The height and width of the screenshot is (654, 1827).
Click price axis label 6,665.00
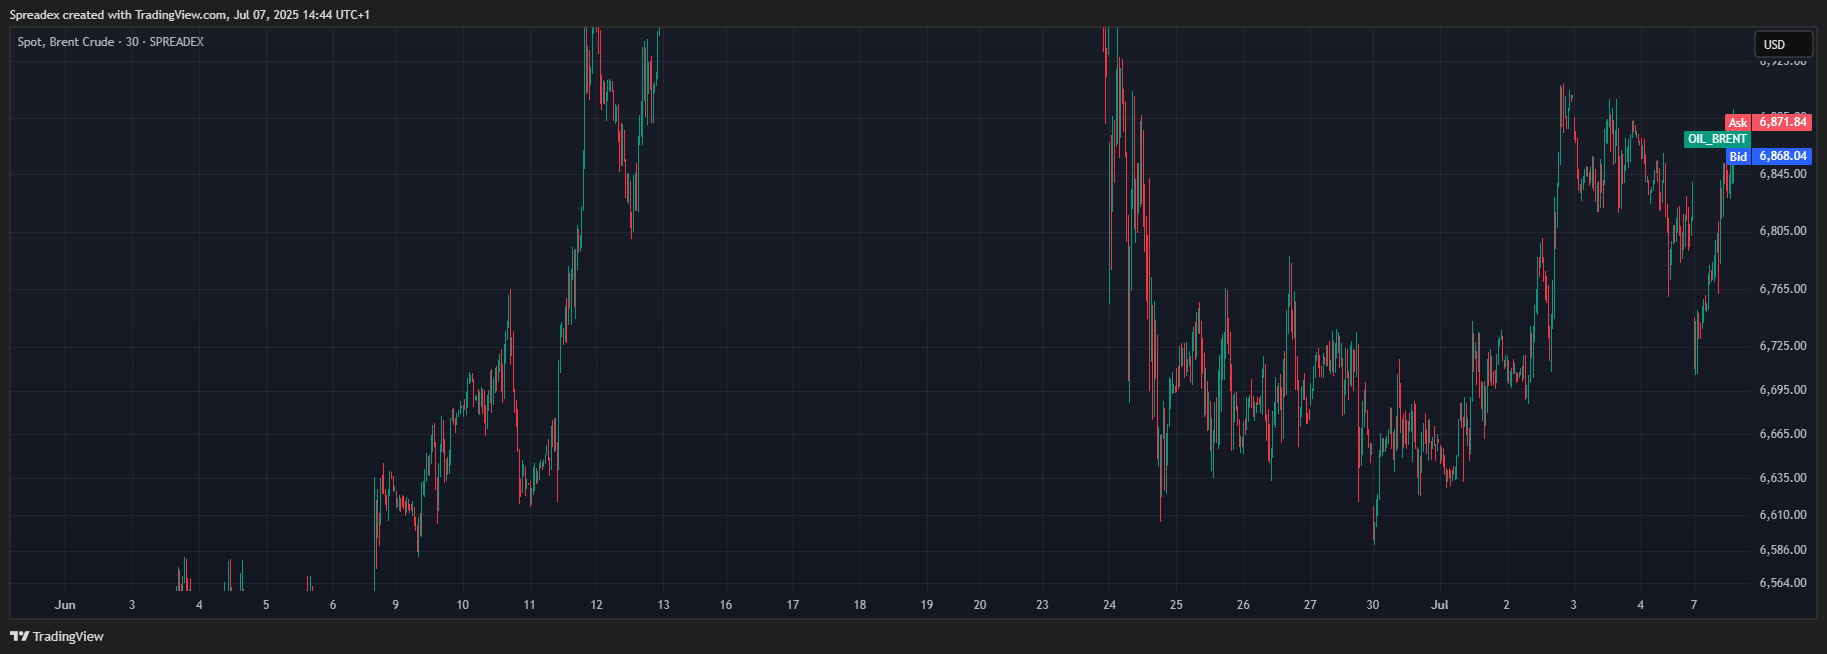tap(1782, 434)
